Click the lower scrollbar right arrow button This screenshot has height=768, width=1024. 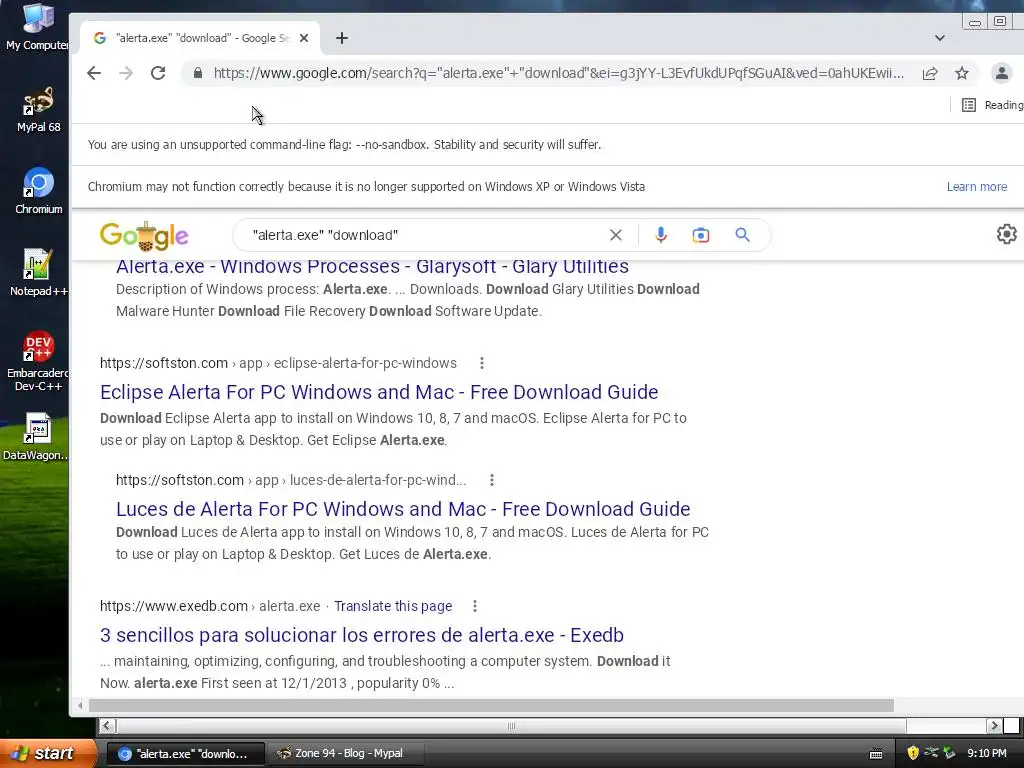tap(994, 726)
